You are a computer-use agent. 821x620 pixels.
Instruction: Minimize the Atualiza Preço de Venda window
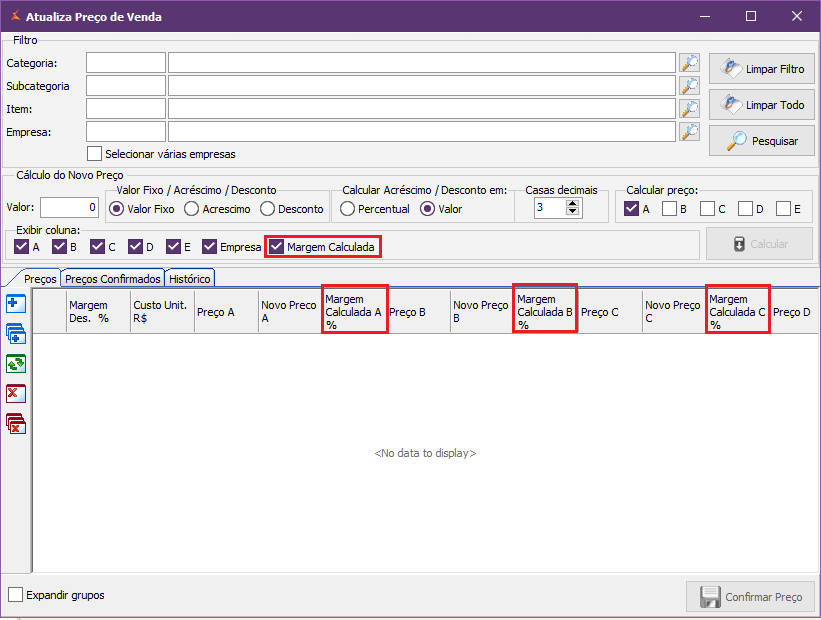[705, 16]
